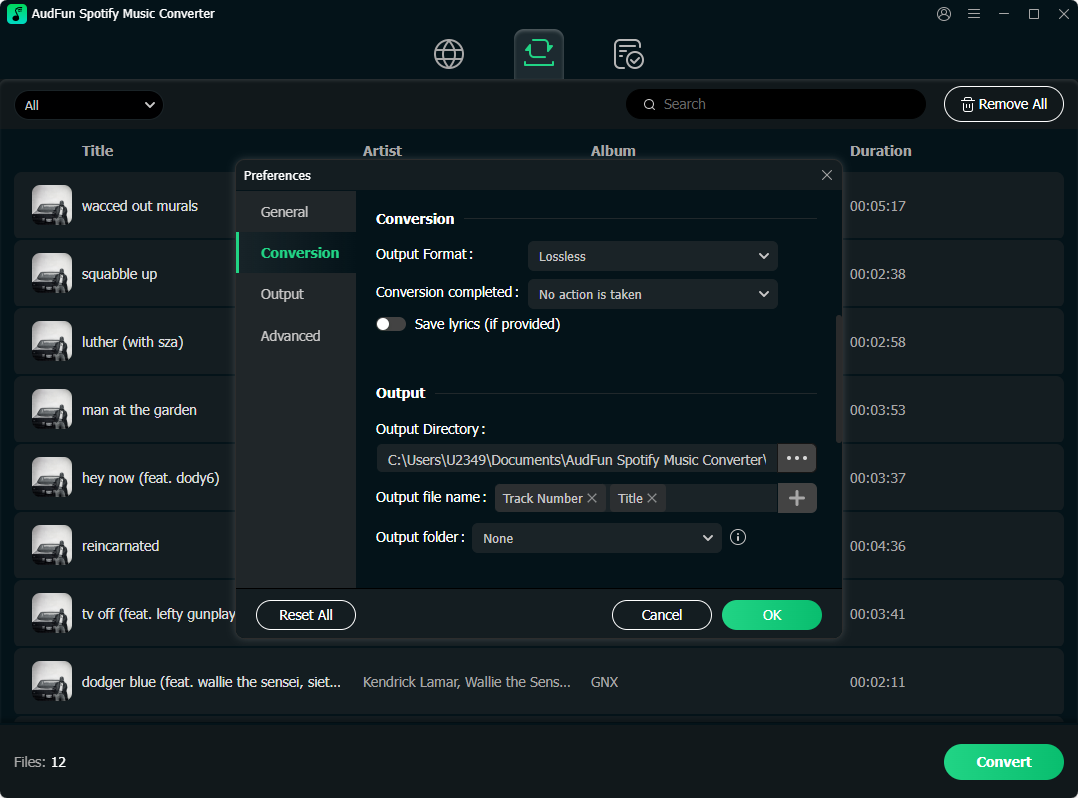Open the converted history checklist icon
This screenshot has height=798, width=1078.
[628, 54]
